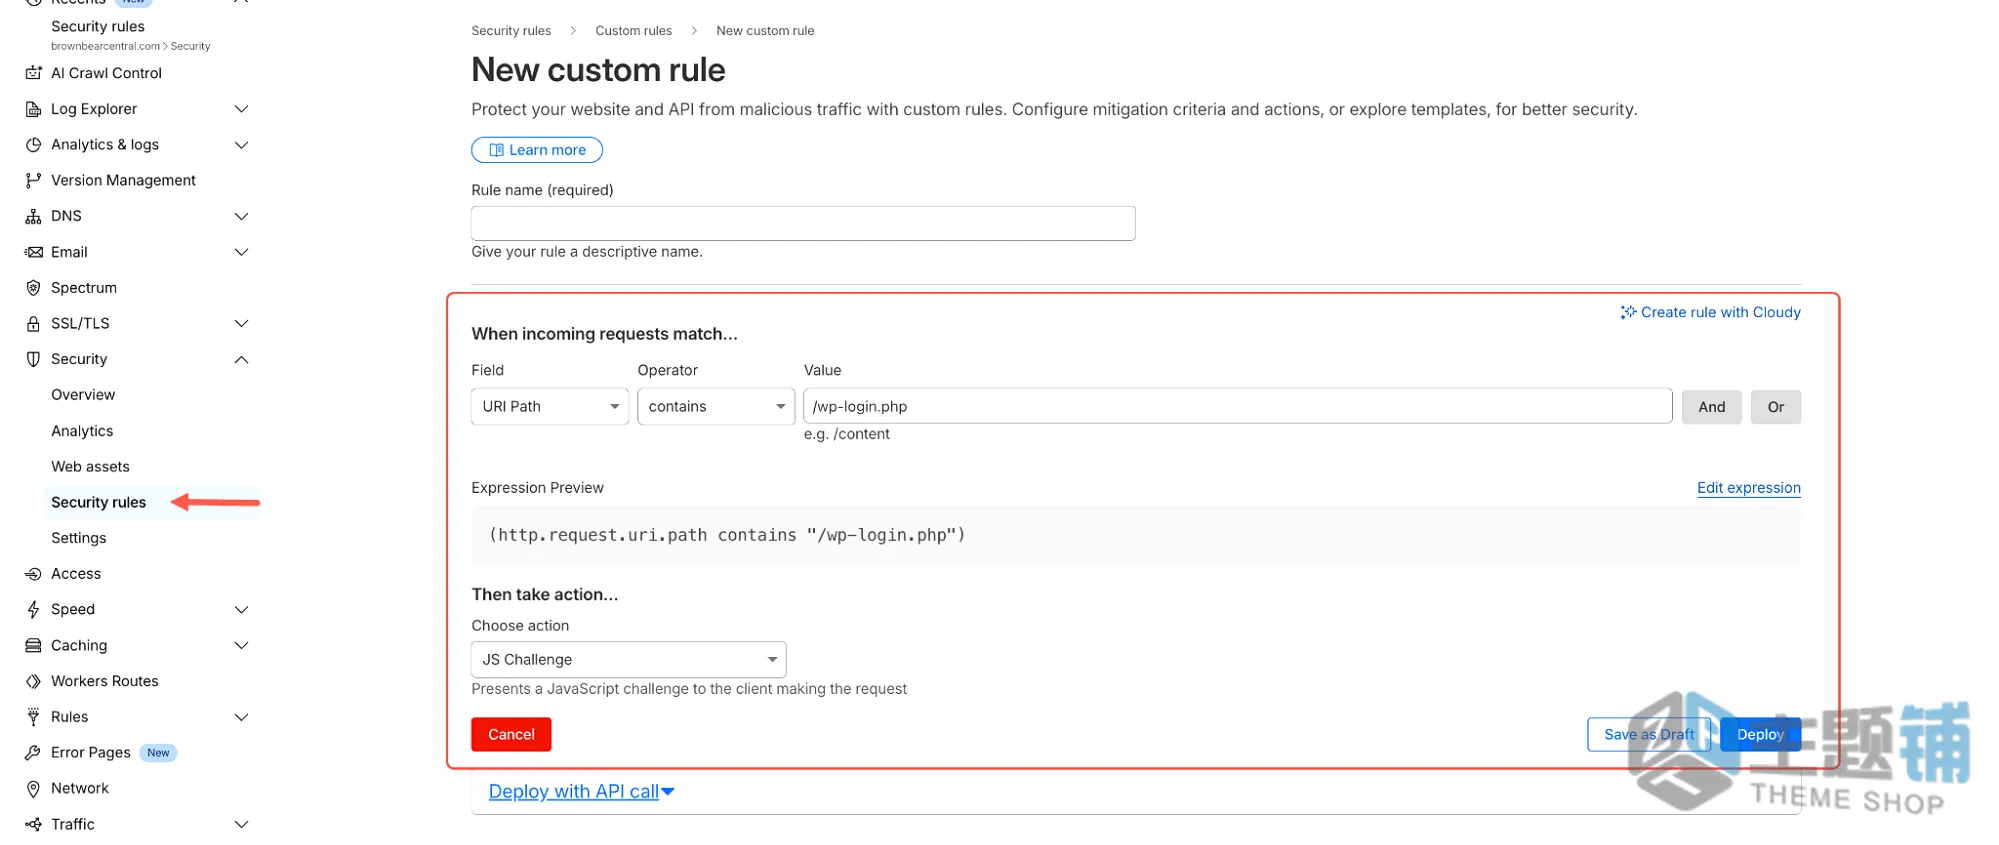This screenshot has width=1999, height=845.
Task: Select the Speed lightning bolt icon
Action: 33,609
